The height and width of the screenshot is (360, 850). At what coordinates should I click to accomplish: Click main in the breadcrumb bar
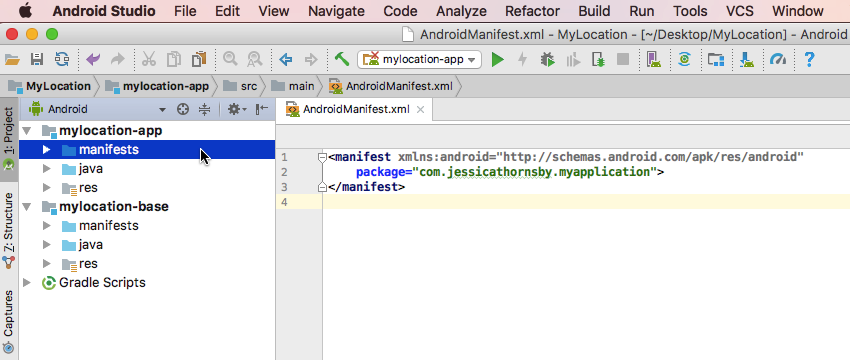pyautogui.click(x=293, y=86)
